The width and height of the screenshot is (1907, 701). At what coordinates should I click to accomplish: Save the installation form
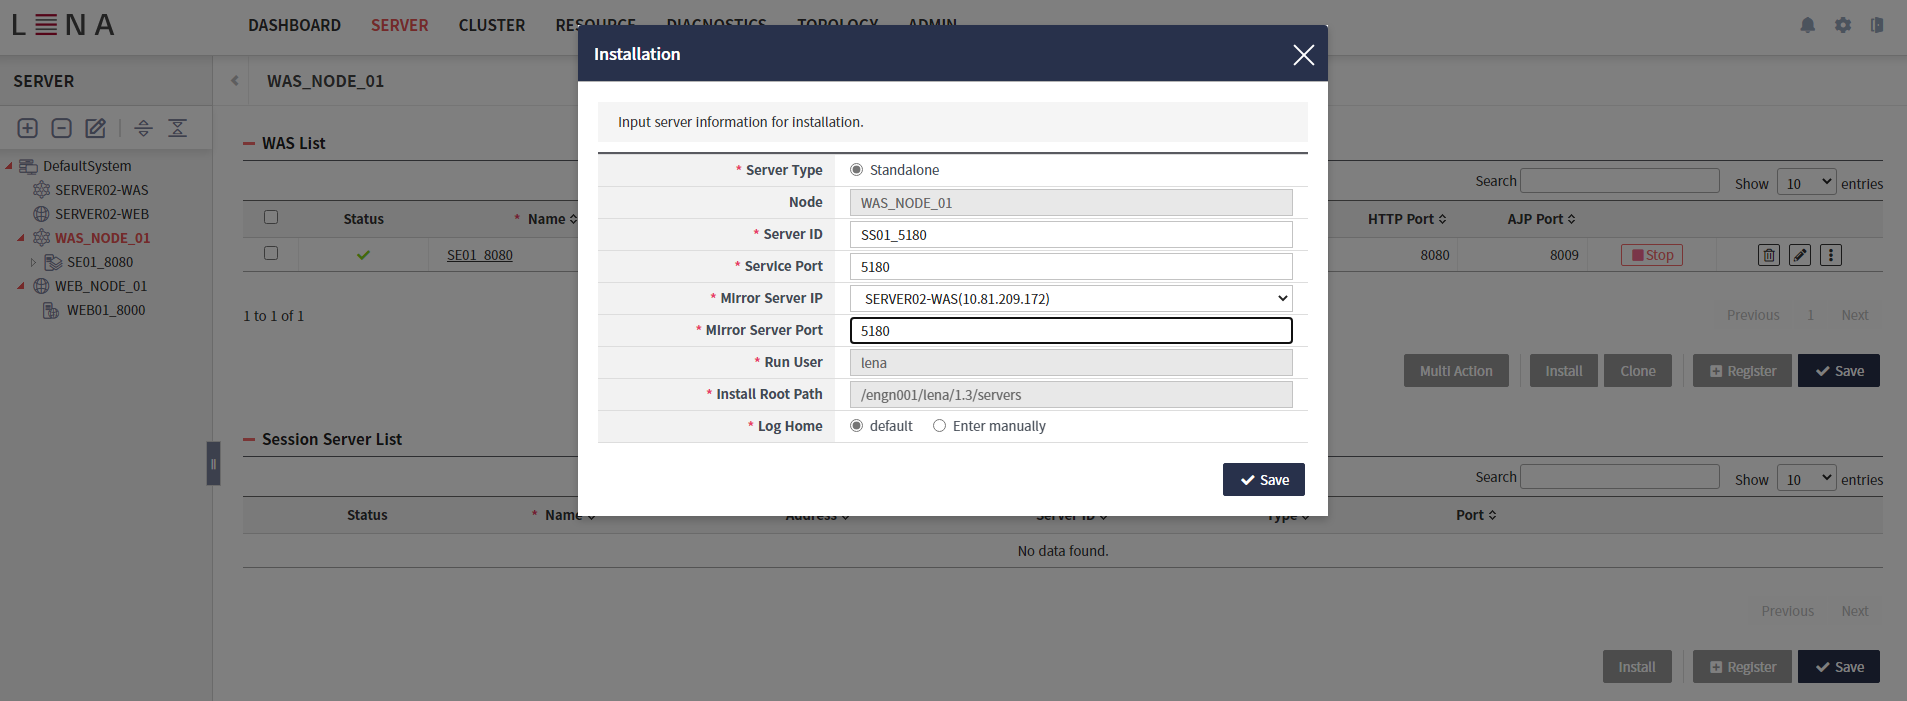coord(1263,480)
